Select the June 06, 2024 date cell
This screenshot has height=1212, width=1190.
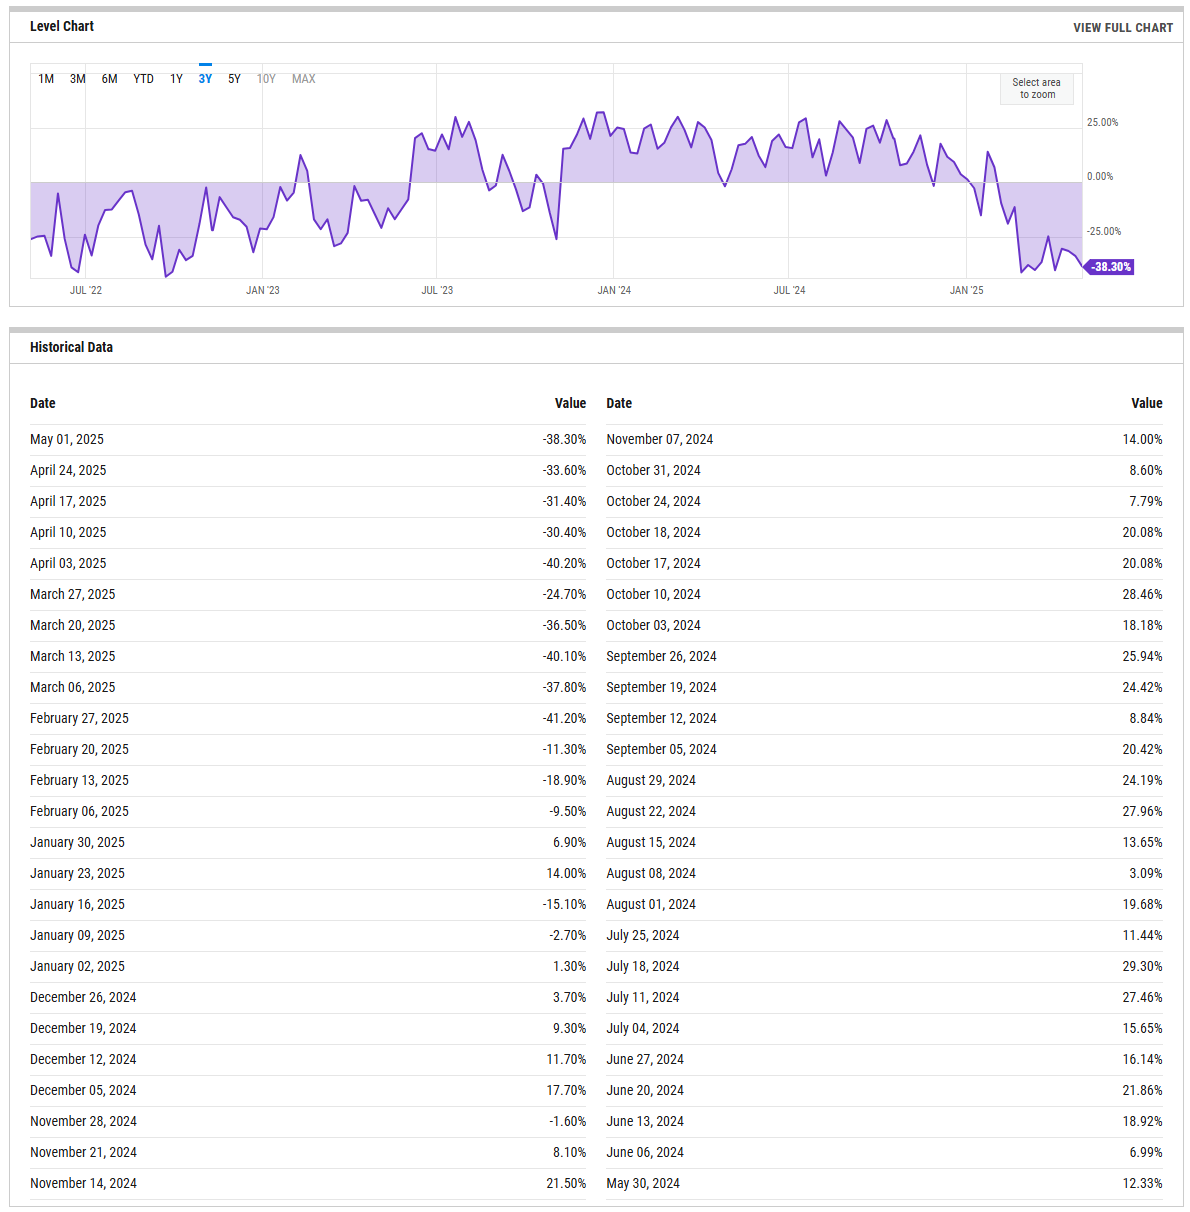click(x=645, y=1153)
